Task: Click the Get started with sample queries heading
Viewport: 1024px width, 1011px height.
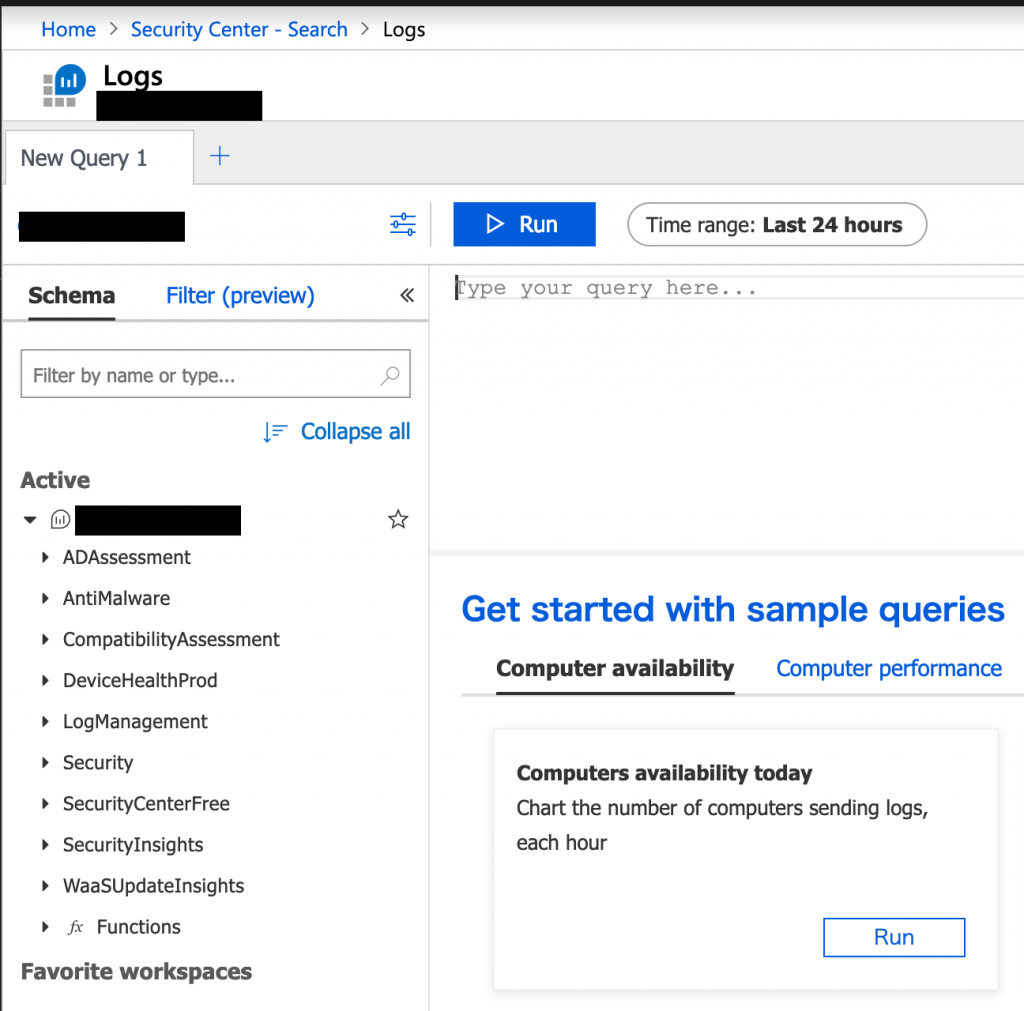Action: tap(733, 610)
